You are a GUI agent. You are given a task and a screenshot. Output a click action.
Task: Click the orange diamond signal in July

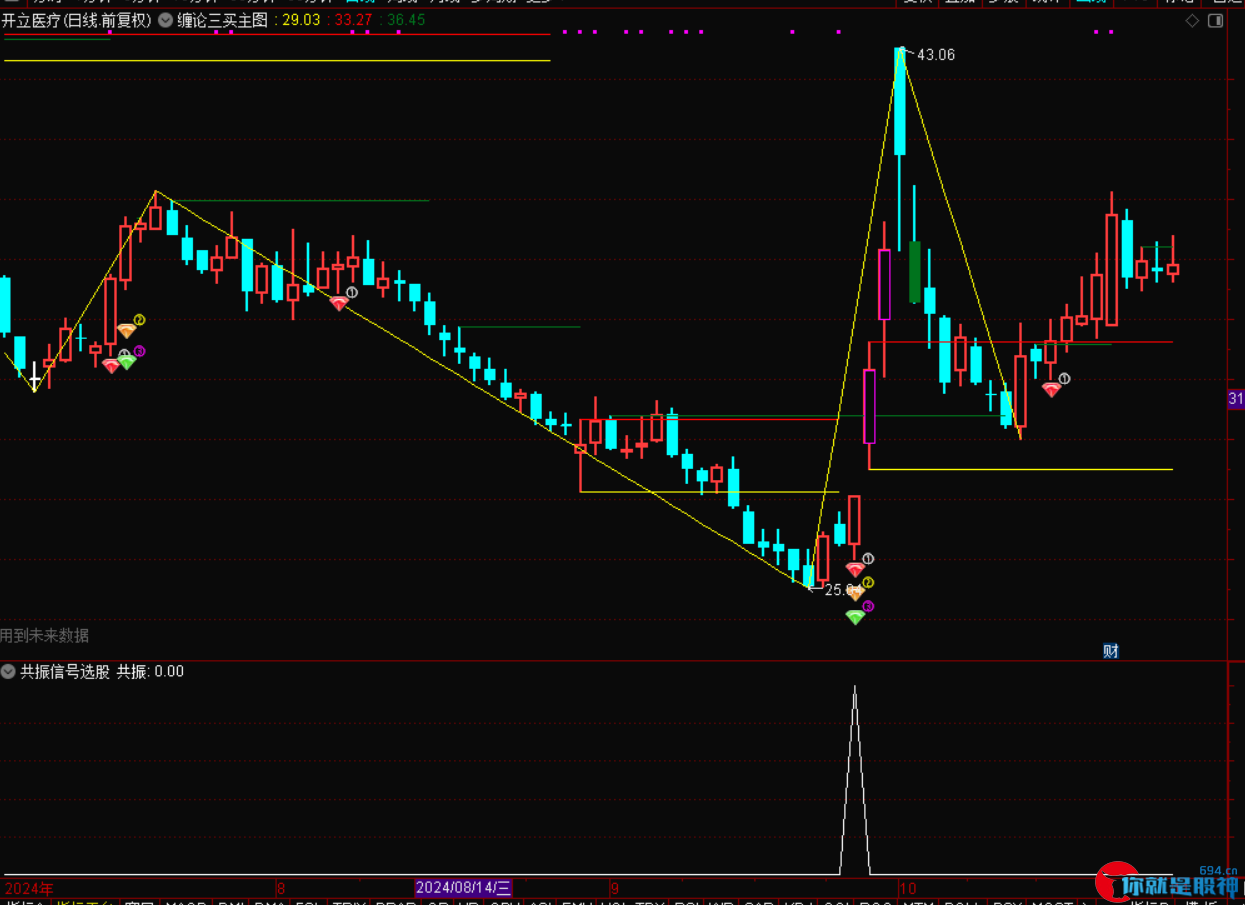(x=126, y=331)
